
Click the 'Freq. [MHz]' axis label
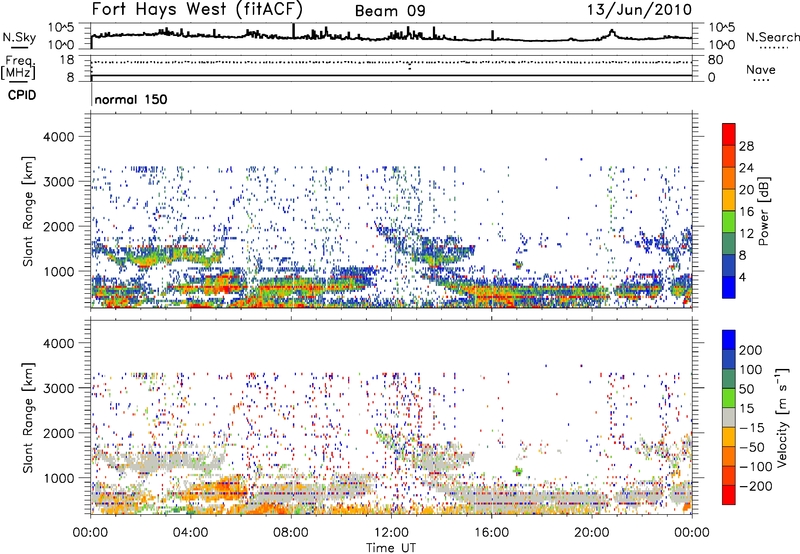[x=19, y=68]
